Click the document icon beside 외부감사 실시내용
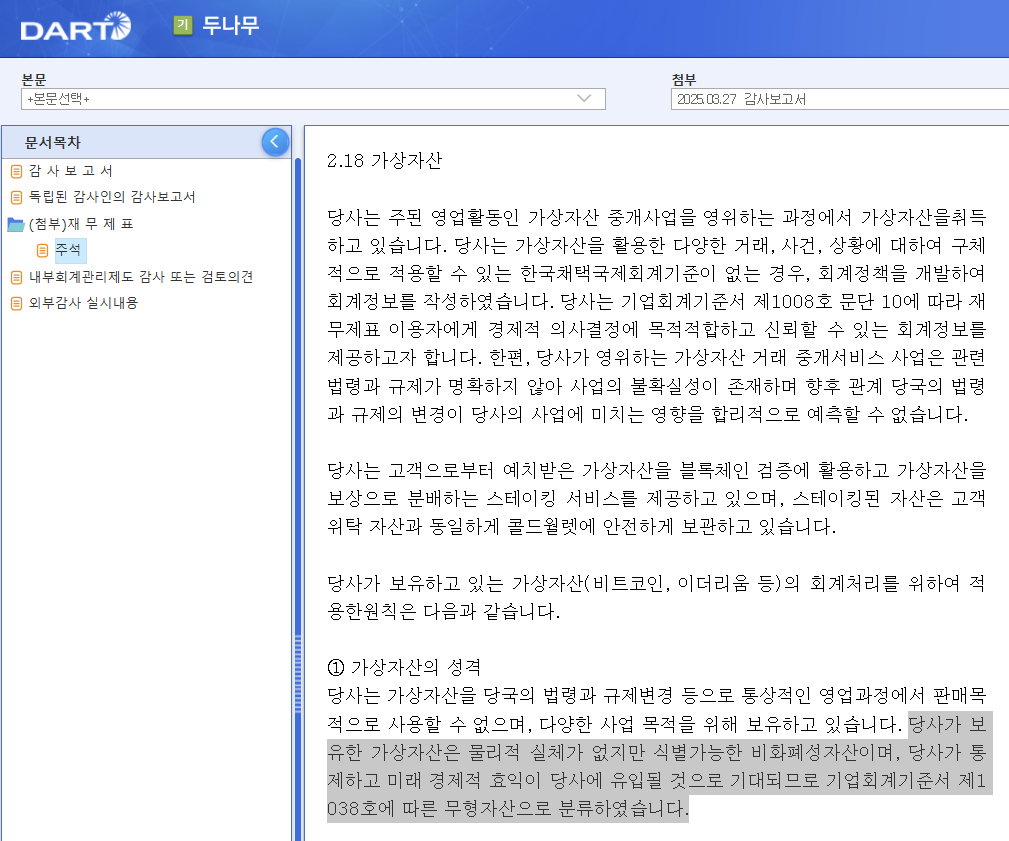This screenshot has width=1009, height=841. 17,302
